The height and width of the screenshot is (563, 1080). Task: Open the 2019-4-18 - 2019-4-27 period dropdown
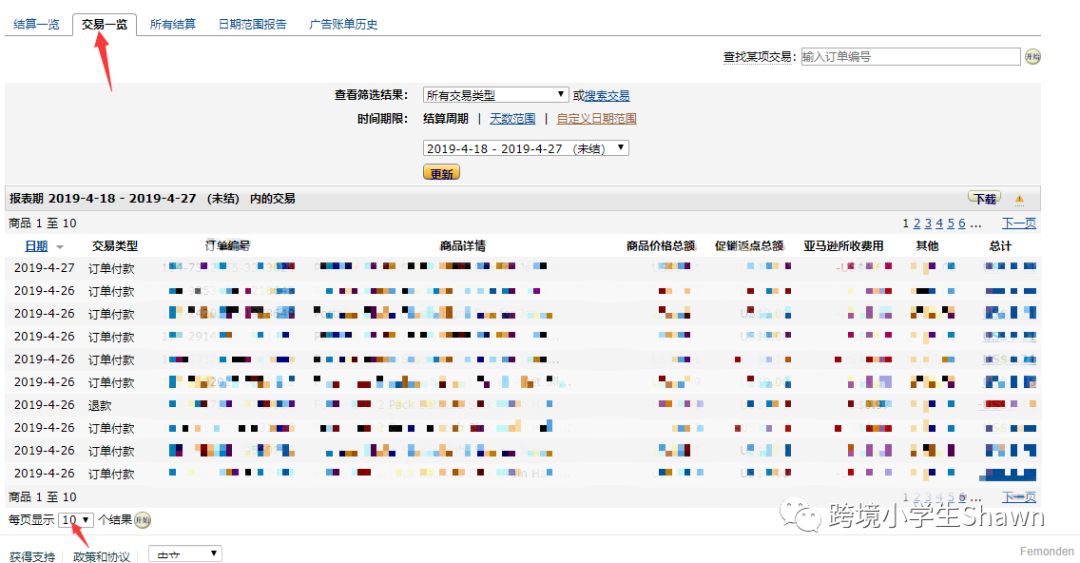[x=526, y=148]
